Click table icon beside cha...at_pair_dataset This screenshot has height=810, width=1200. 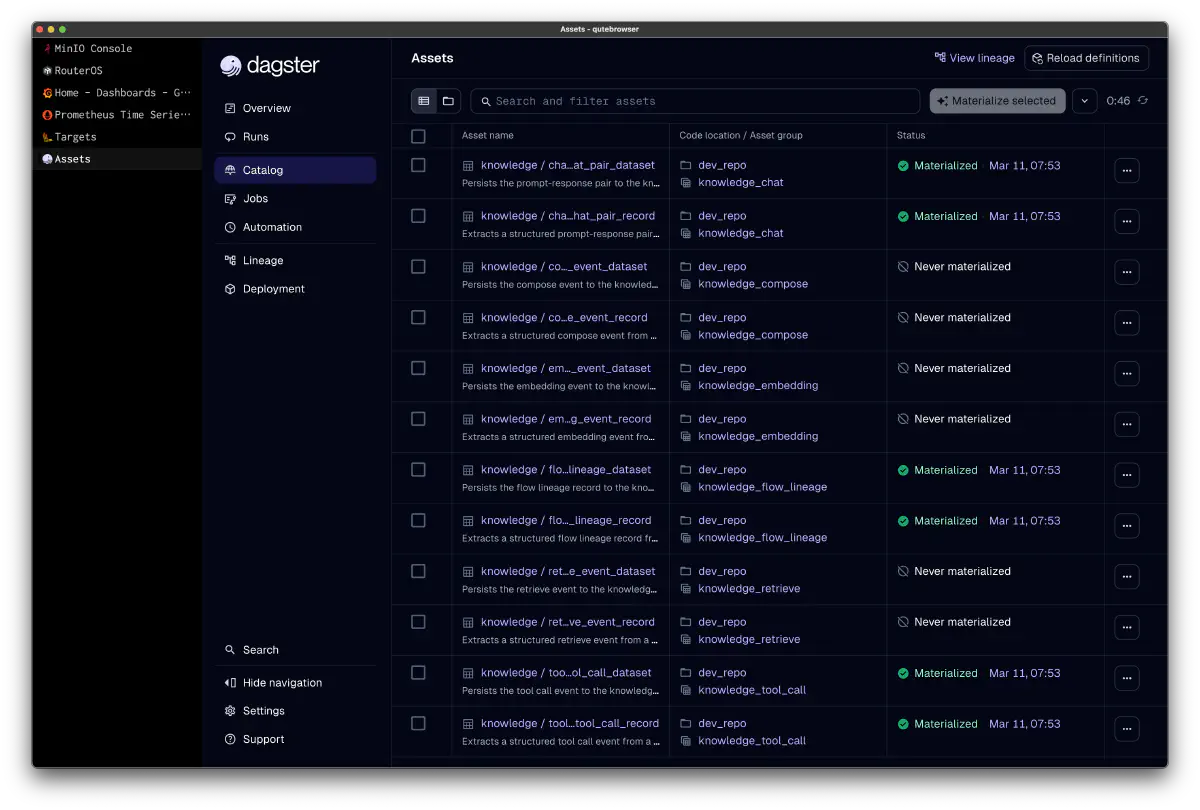click(468, 165)
